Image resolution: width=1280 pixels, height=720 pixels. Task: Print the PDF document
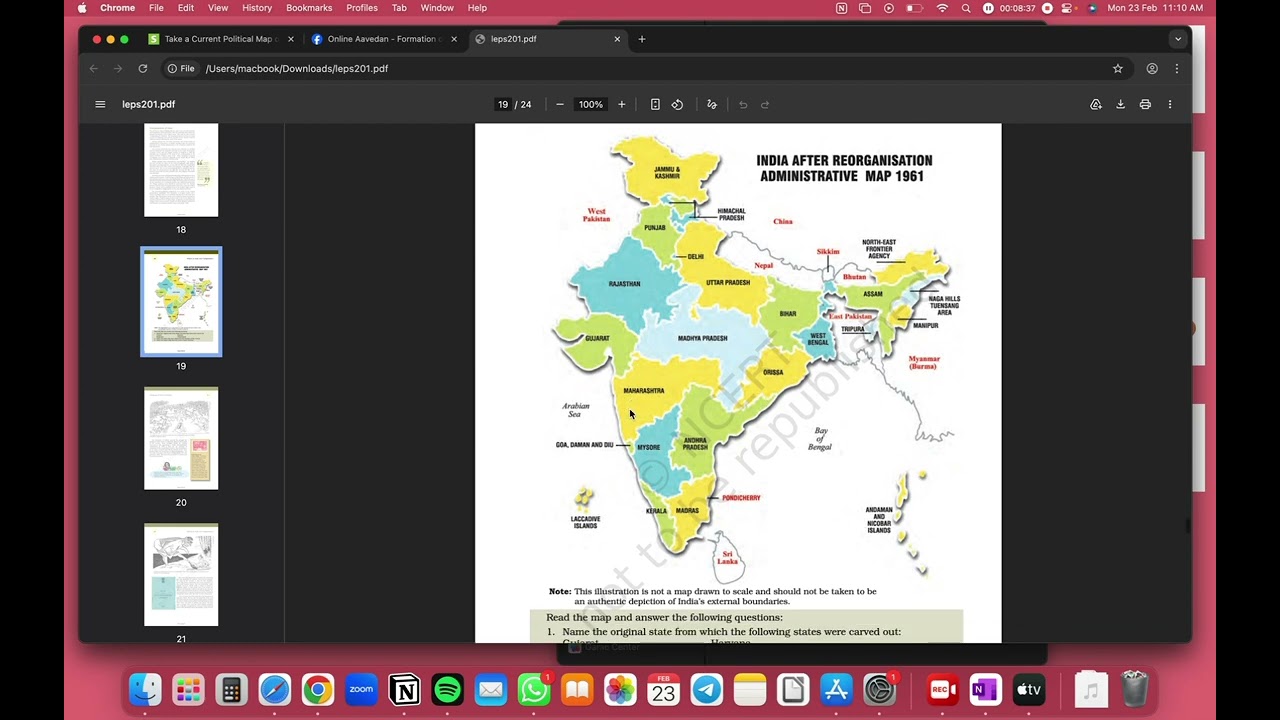pos(1145,104)
